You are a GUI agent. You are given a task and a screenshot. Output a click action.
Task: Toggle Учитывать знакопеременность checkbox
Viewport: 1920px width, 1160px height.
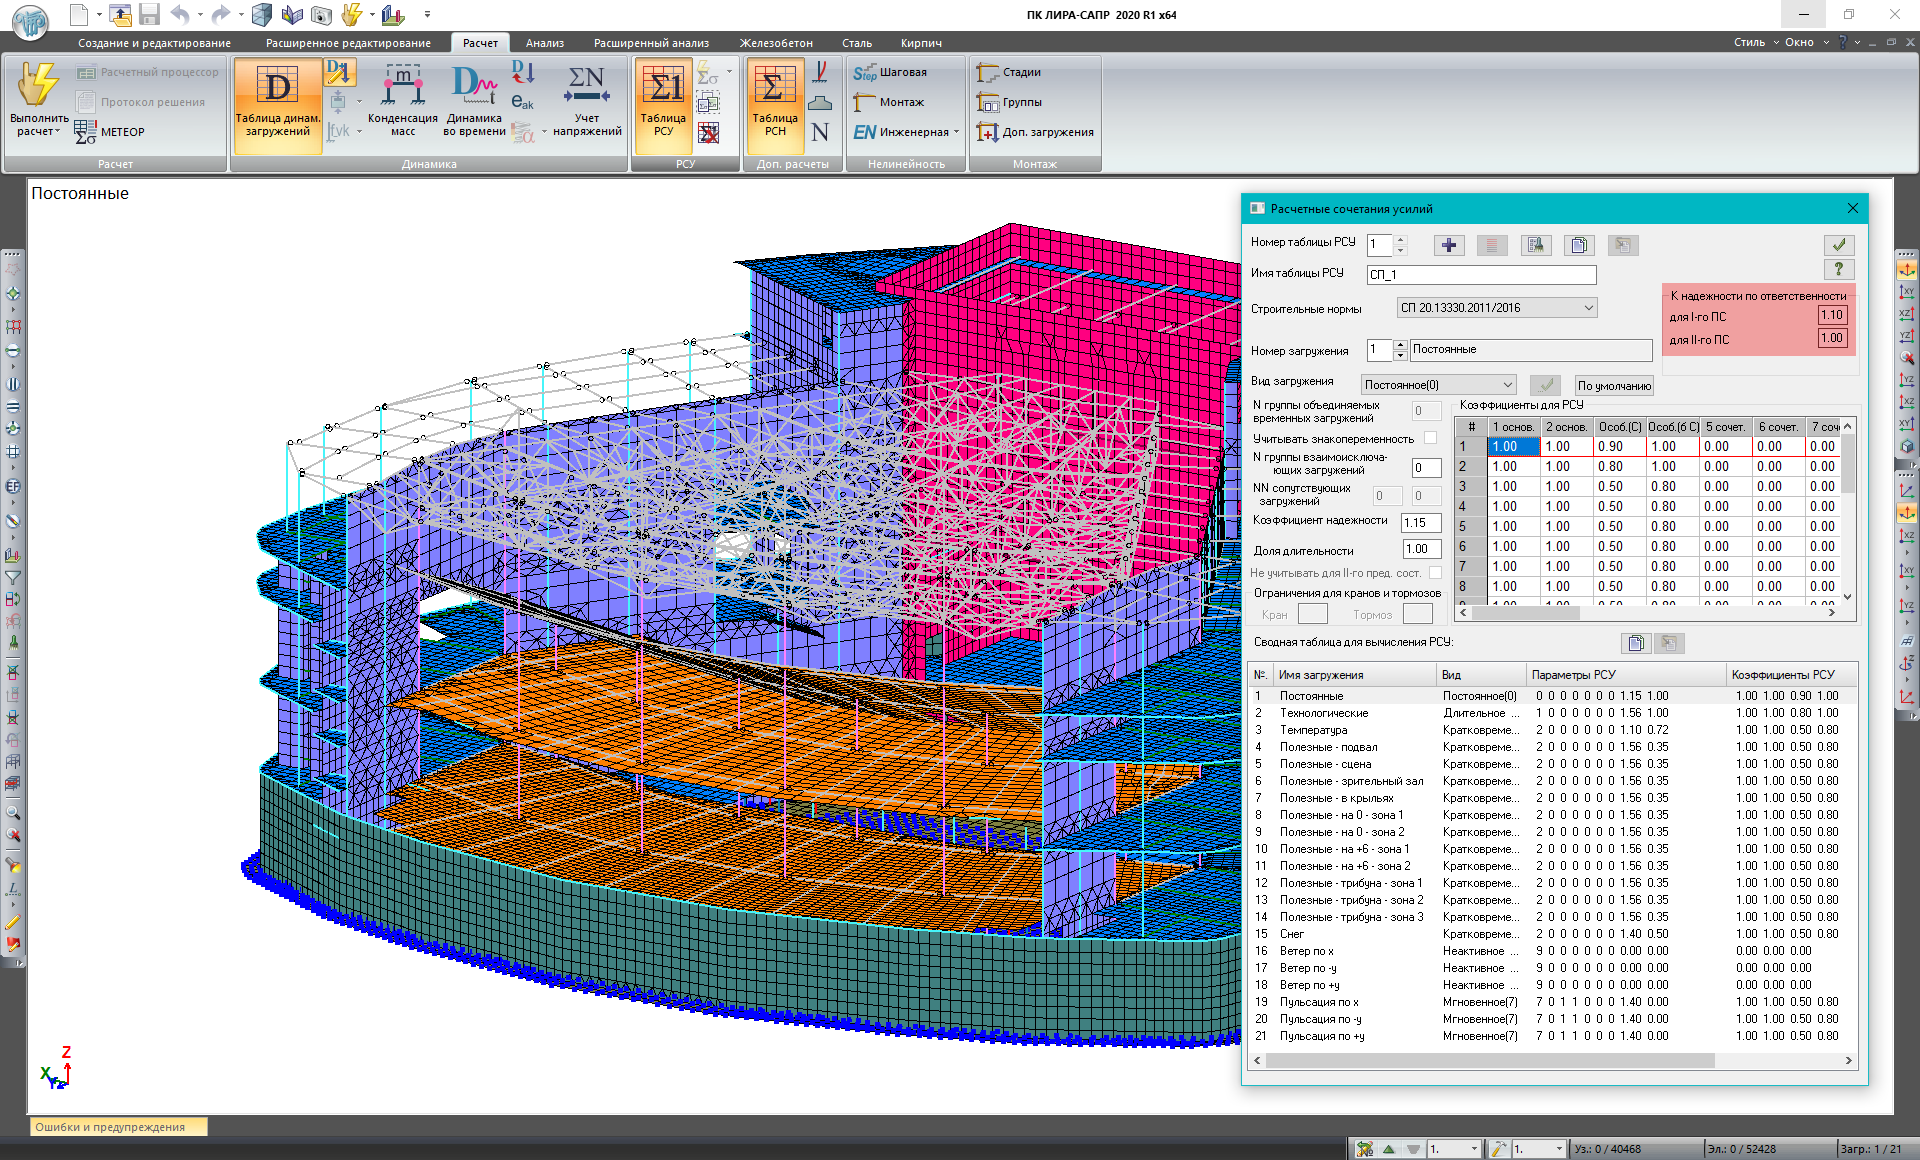[1430, 438]
